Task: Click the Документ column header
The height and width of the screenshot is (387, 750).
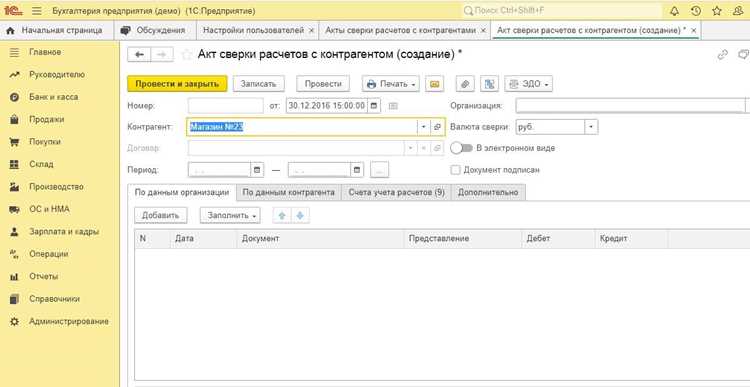Action: point(320,238)
